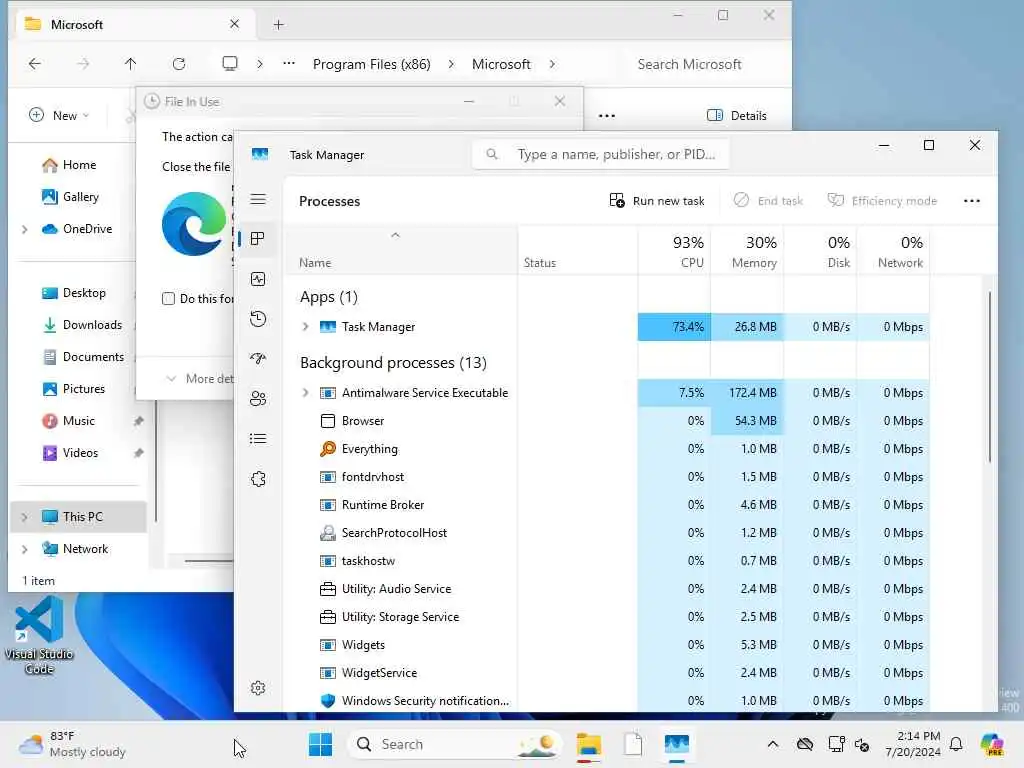Screen dimensions: 1024x768
Task: Open Pictures in File Explorer sidebar
Action: (73, 389)
